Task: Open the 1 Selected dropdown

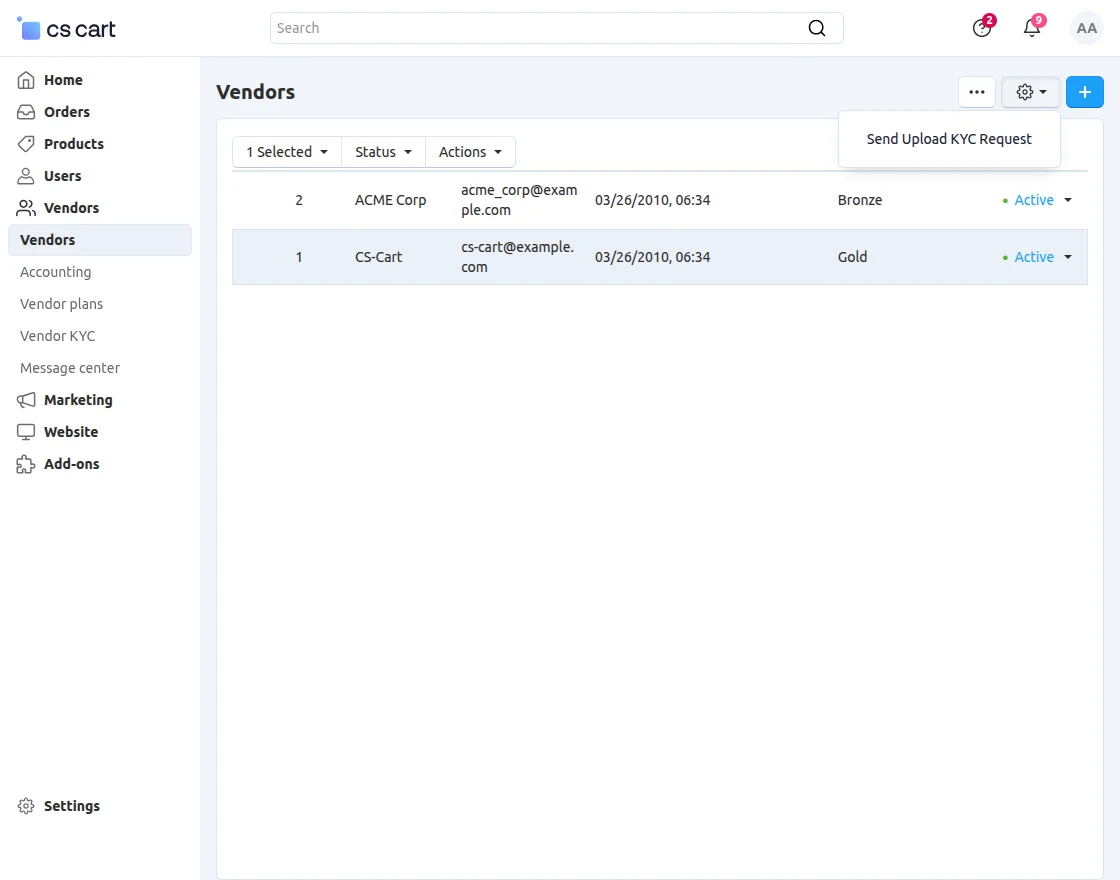Action: click(286, 152)
